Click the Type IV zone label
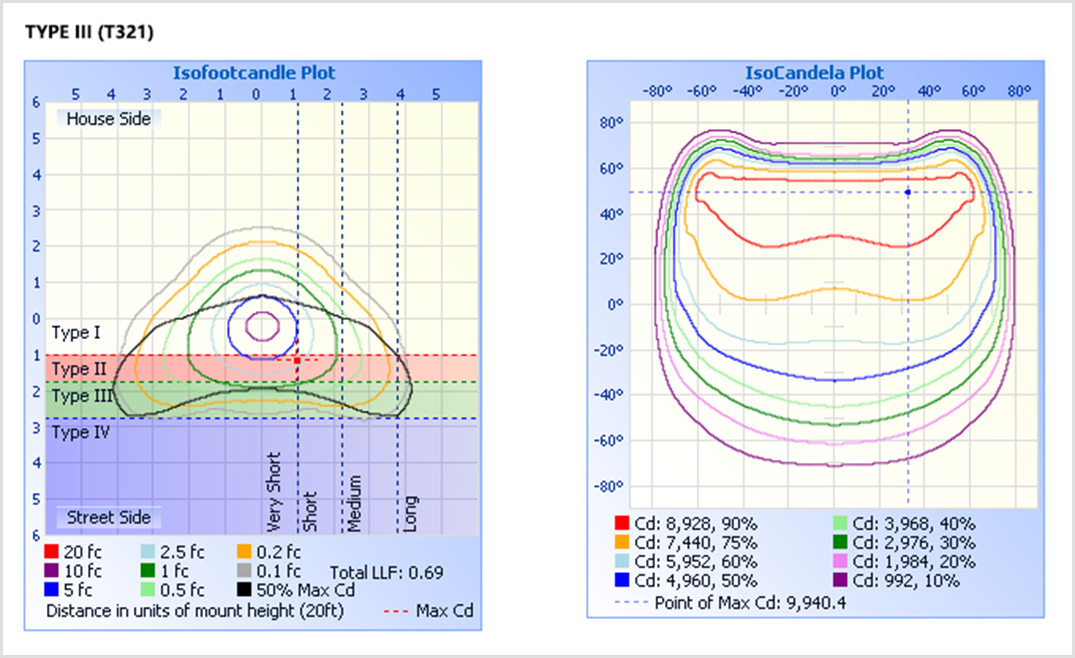This screenshot has height=658, width=1075. [x=84, y=433]
